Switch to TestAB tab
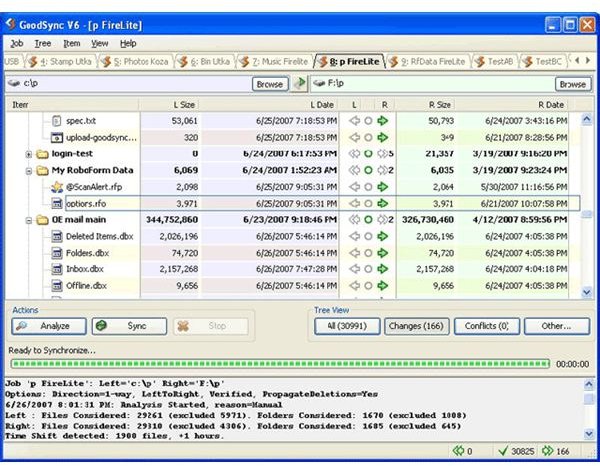600x466 pixels. tap(495, 62)
